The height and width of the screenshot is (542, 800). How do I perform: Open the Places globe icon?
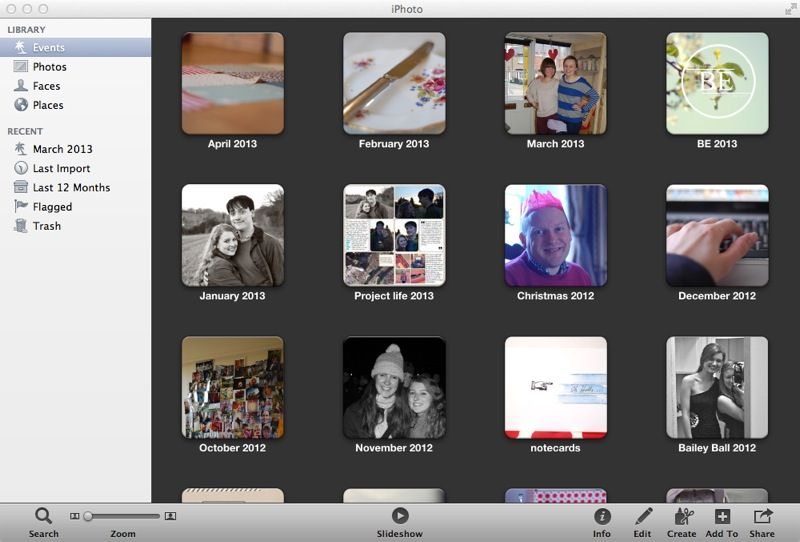point(21,105)
